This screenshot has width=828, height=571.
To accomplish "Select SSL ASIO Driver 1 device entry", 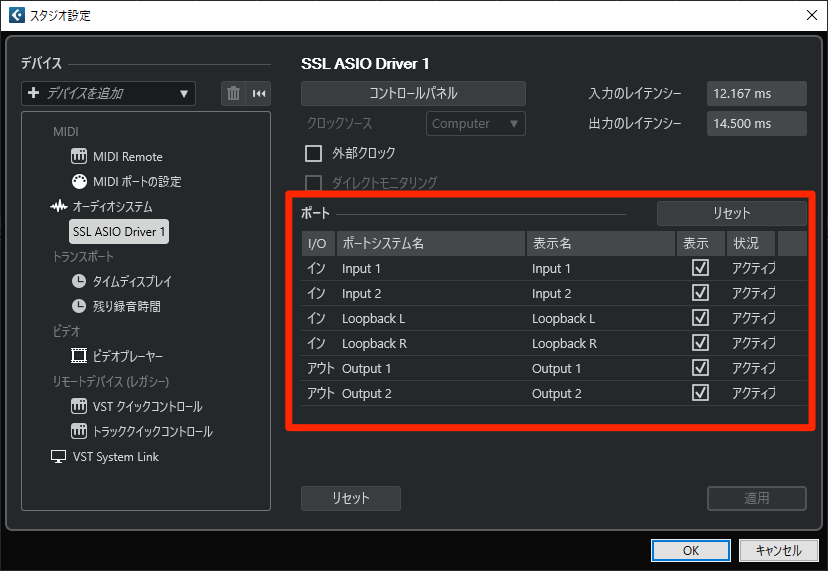I will pos(119,231).
